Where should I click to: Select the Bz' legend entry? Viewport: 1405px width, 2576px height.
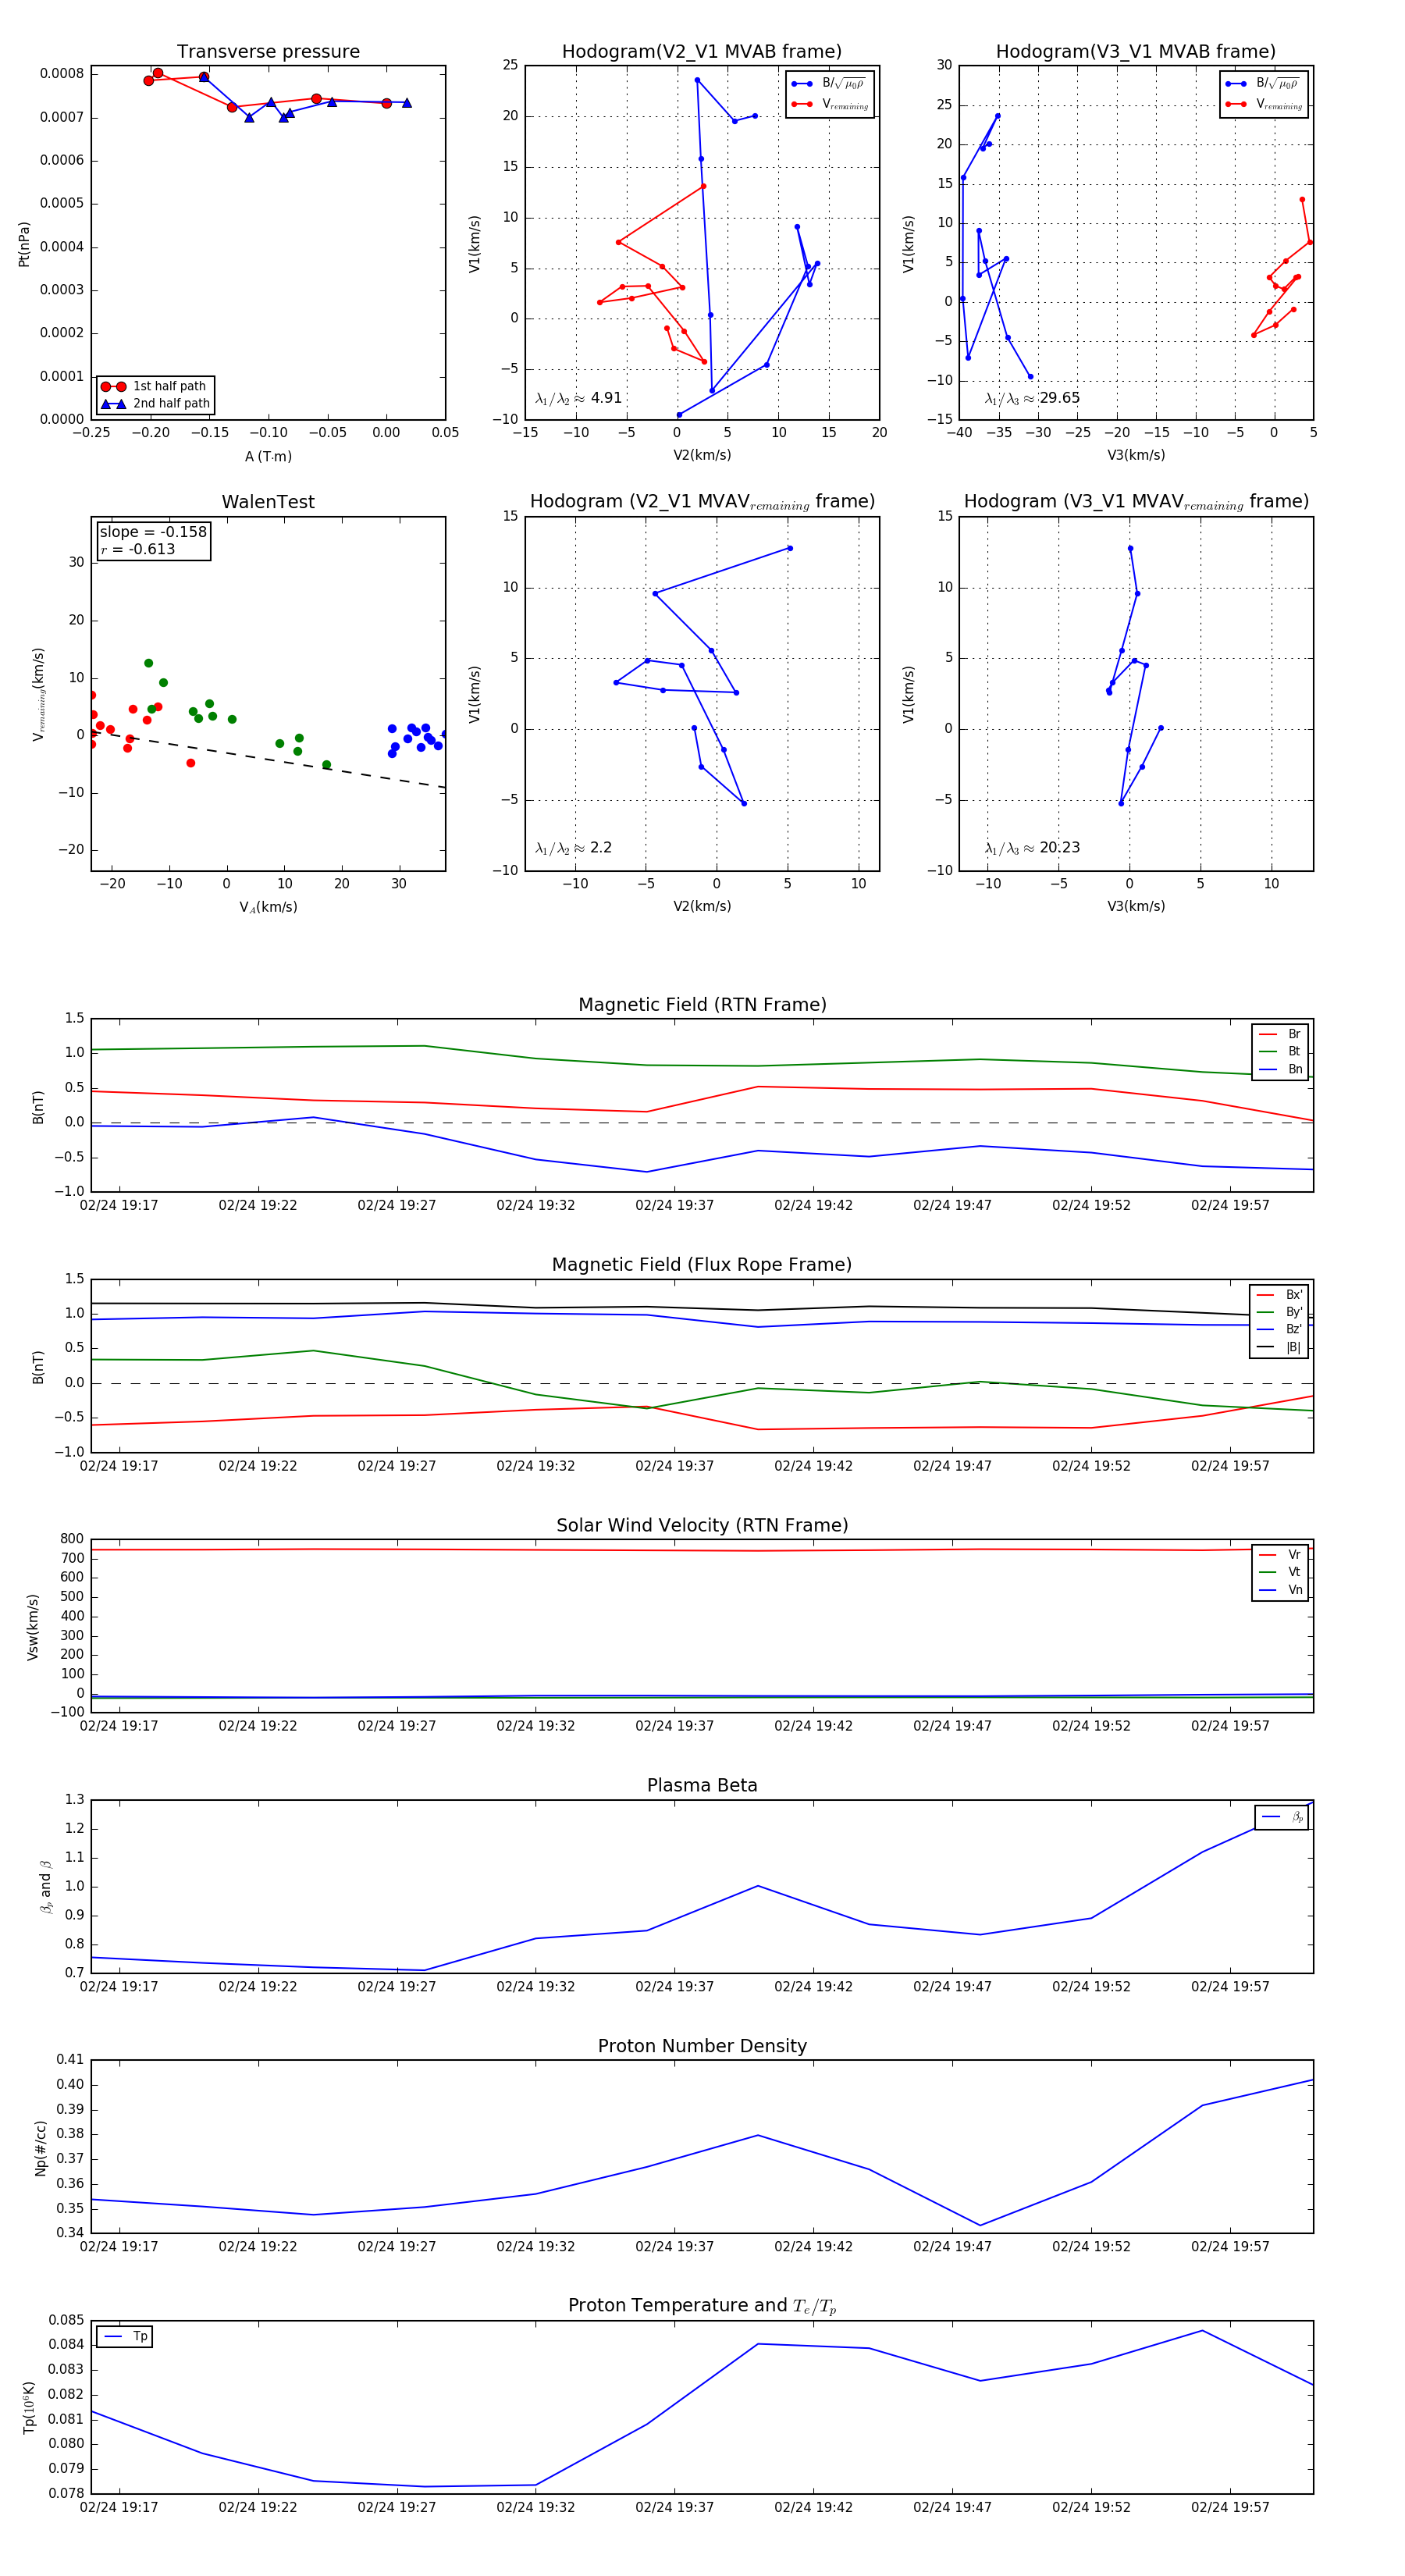[1280, 1330]
